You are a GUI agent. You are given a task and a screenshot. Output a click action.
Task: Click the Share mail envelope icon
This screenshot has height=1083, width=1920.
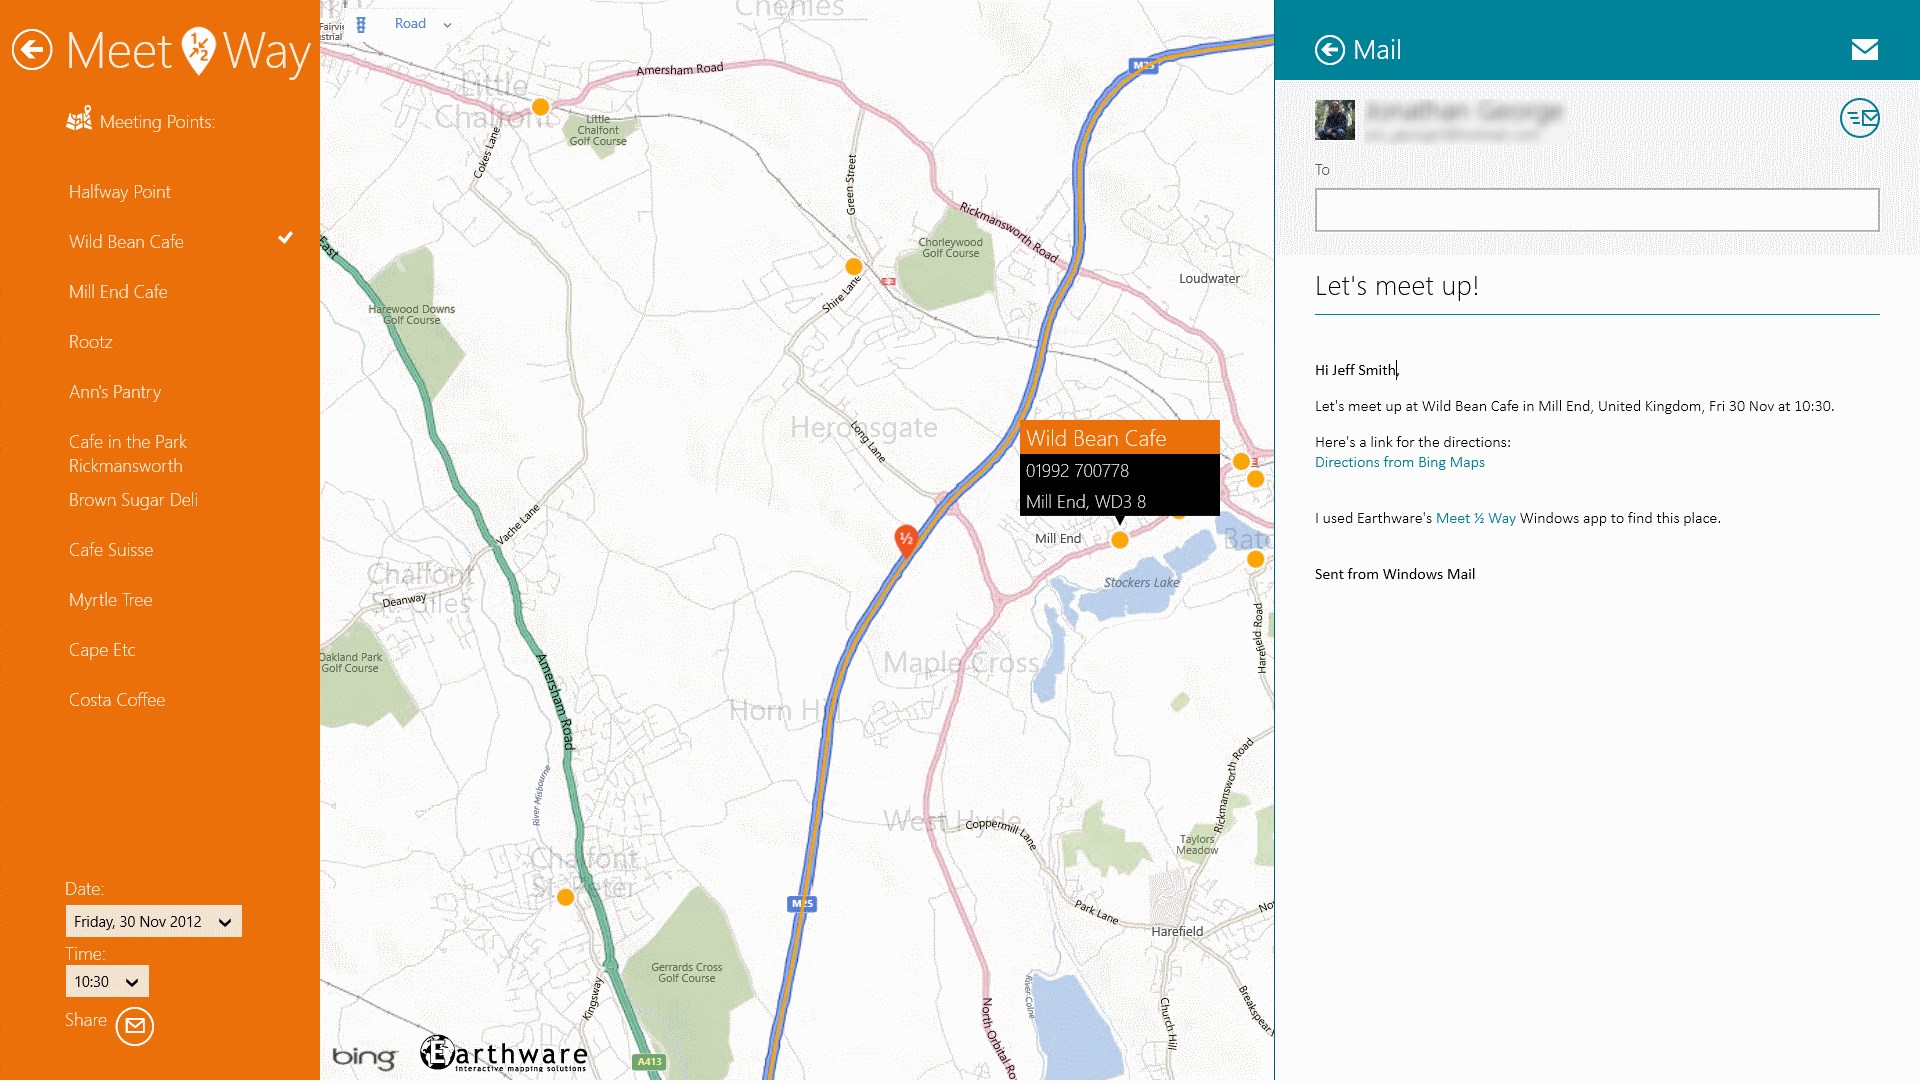coord(135,1026)
